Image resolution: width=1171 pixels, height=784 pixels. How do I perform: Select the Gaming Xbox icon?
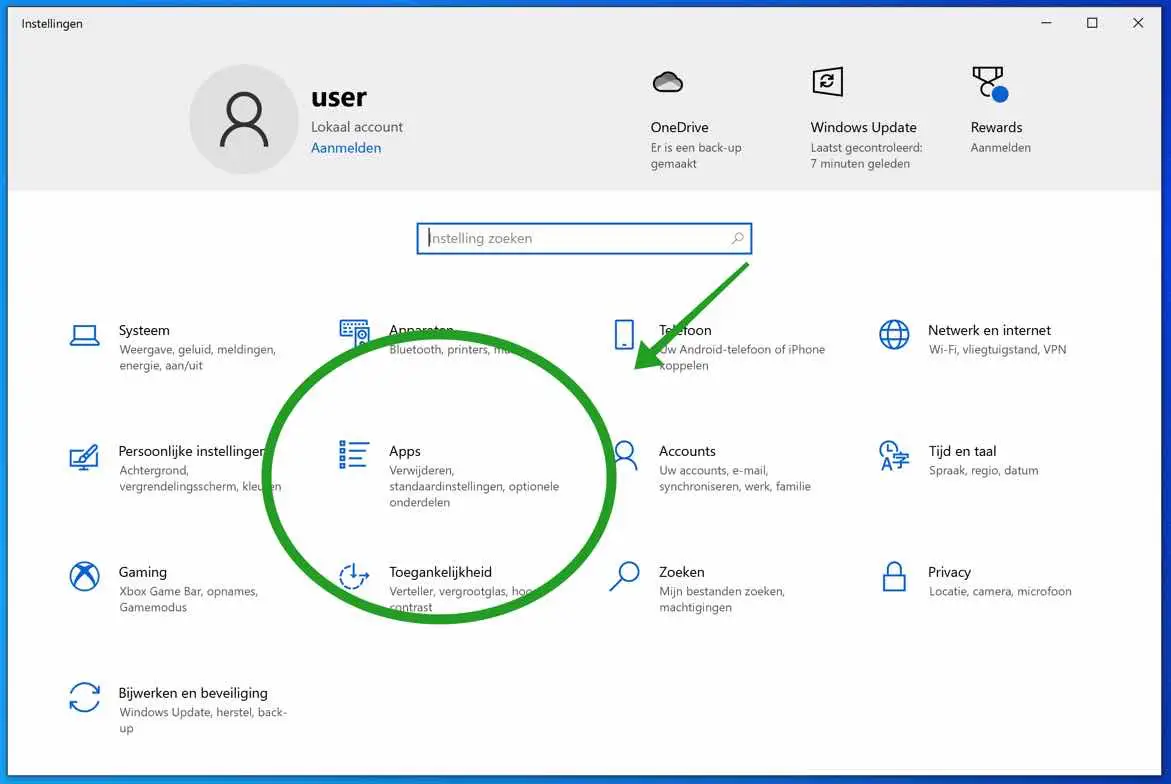coord(84,576)
